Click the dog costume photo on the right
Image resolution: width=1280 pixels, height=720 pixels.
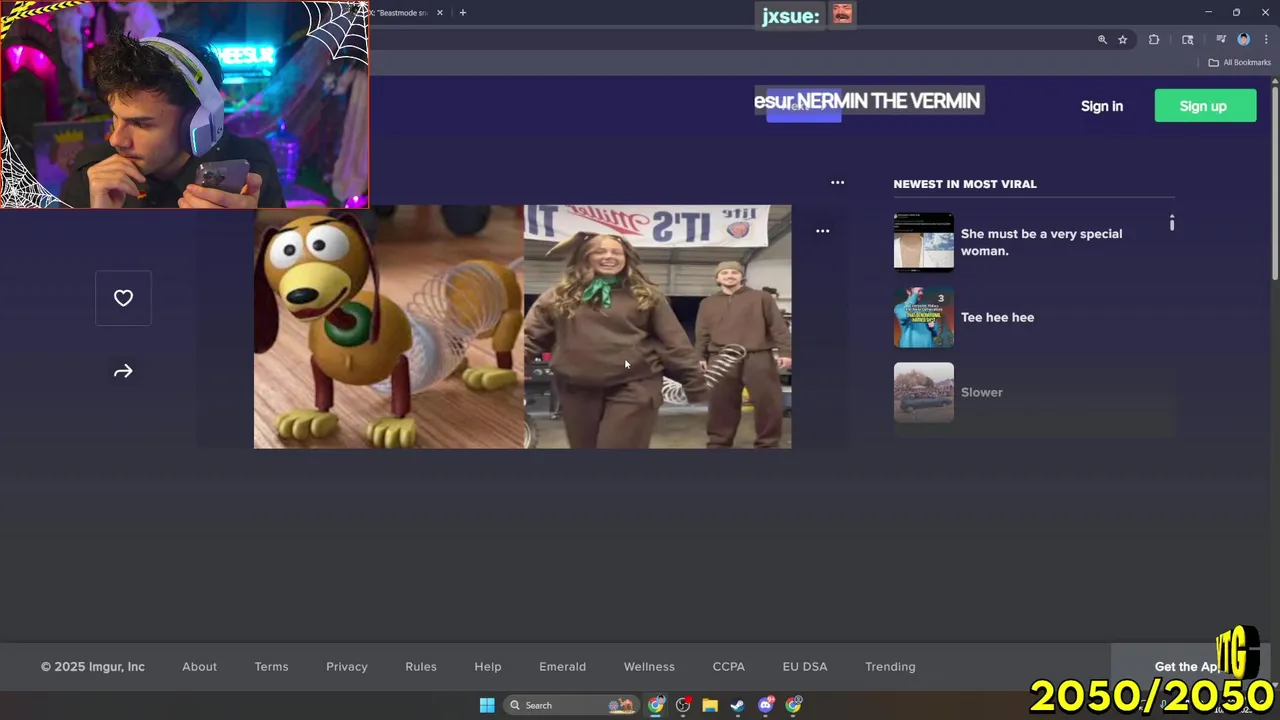tap(657, 327)
